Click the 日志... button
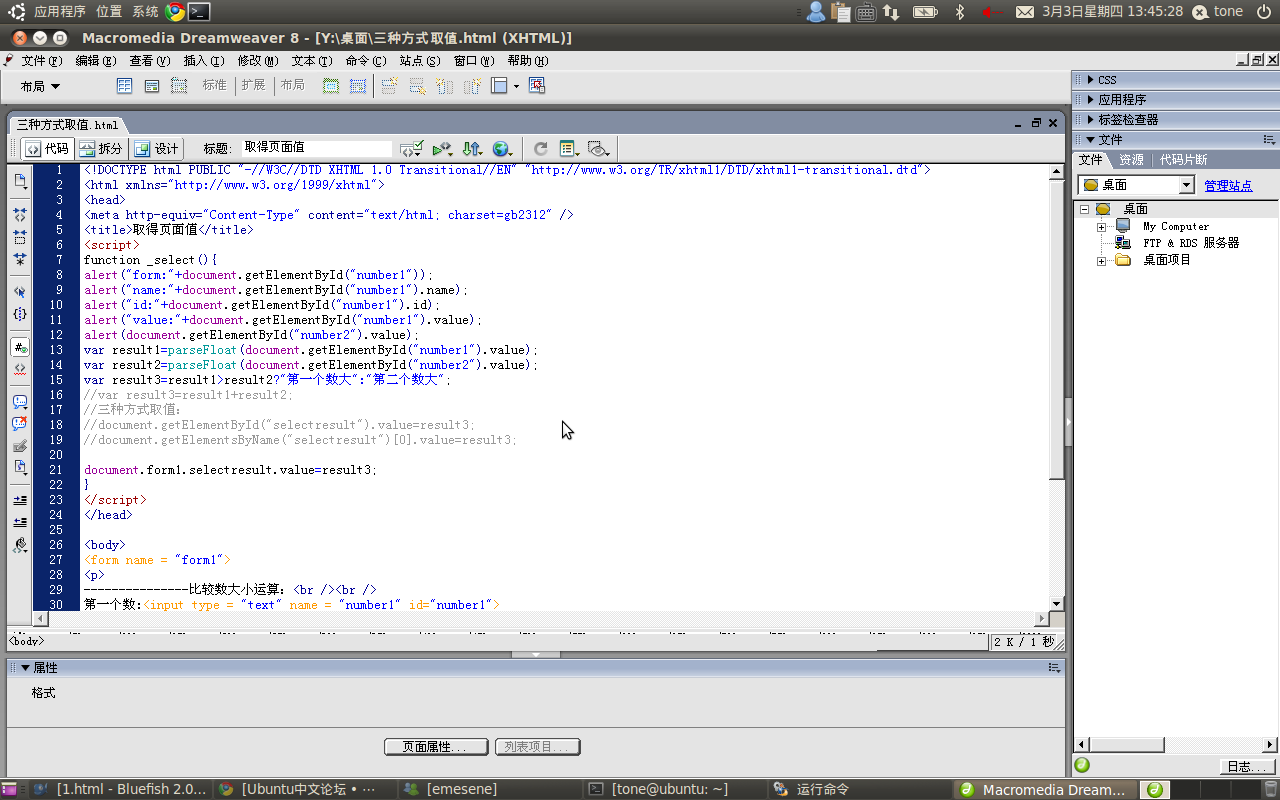 pyautogui.click(x=1247, y=767)
